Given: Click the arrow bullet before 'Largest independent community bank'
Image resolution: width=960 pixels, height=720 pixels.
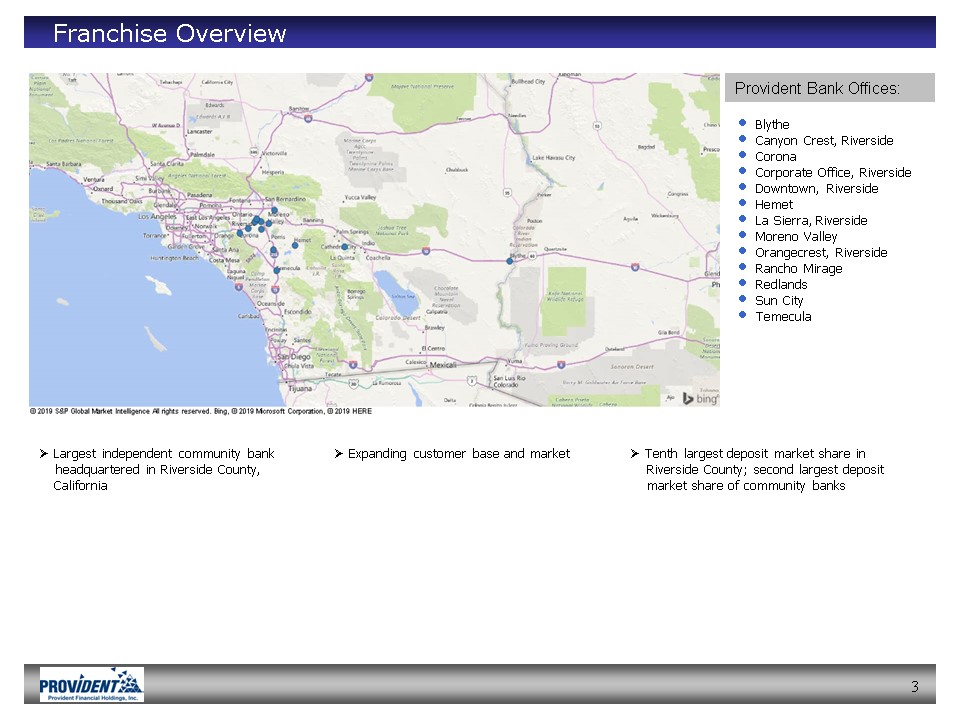Looking at the screenshot, I should click(43, 454).
